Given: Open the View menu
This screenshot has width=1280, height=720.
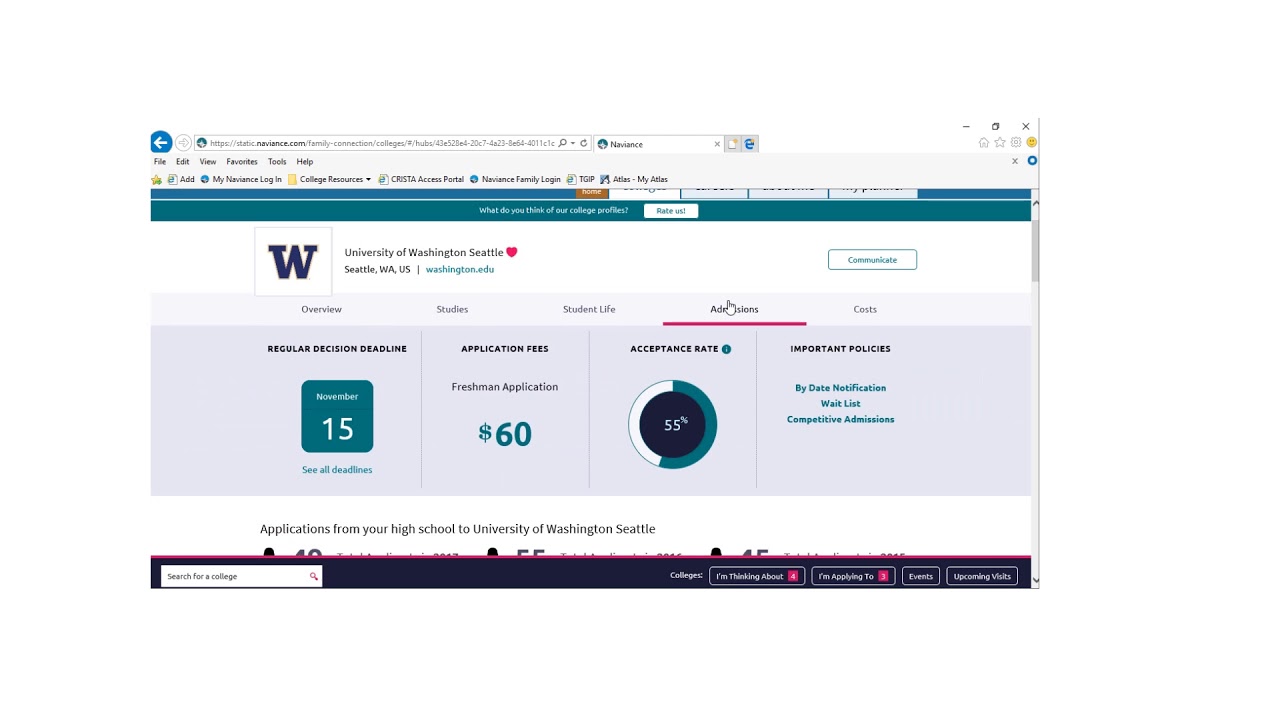Looking at the screenshot, I should (x=208, y=162).
